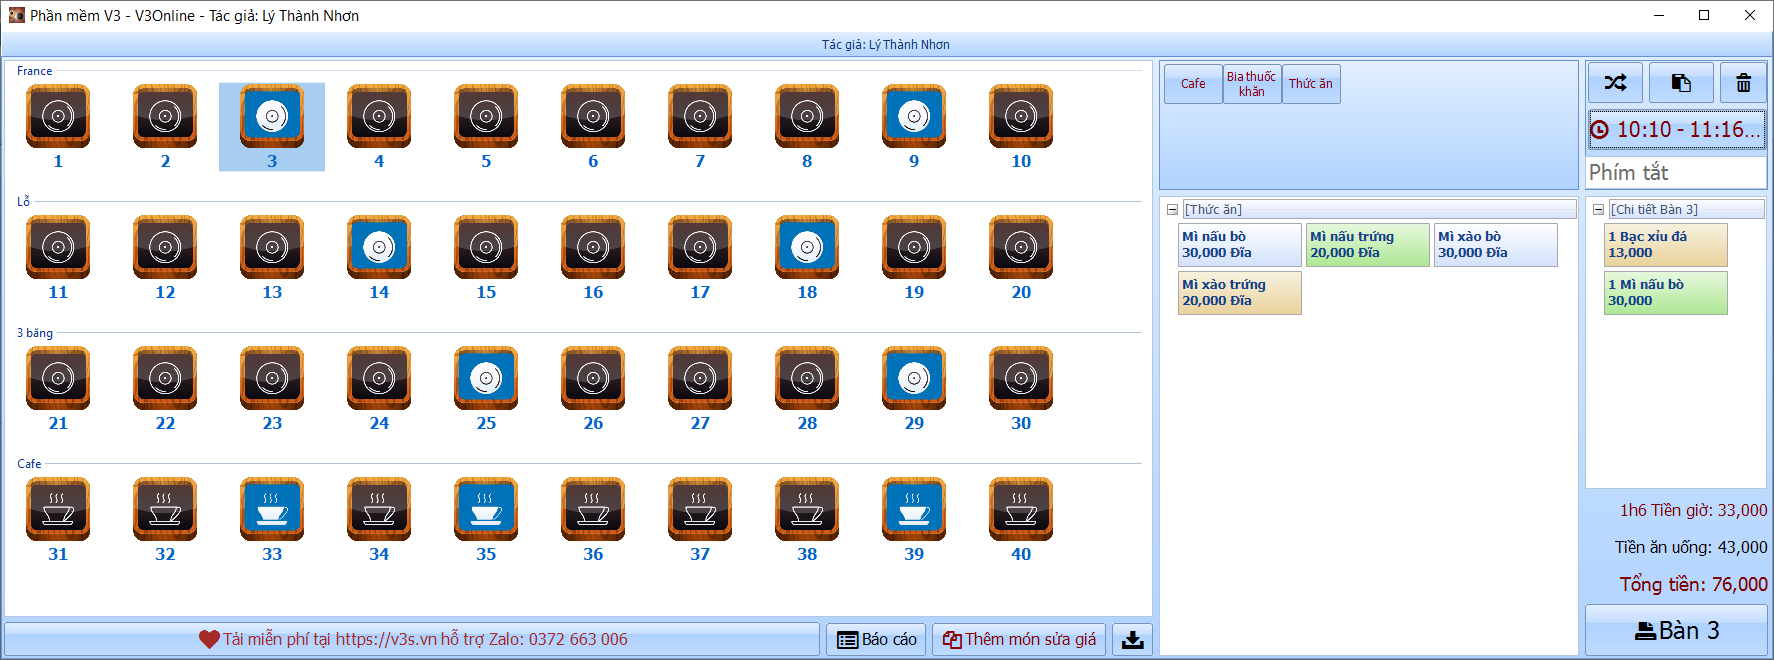Choose billiard table 20
1774x660 pixels.
[x=1021, y=258]
